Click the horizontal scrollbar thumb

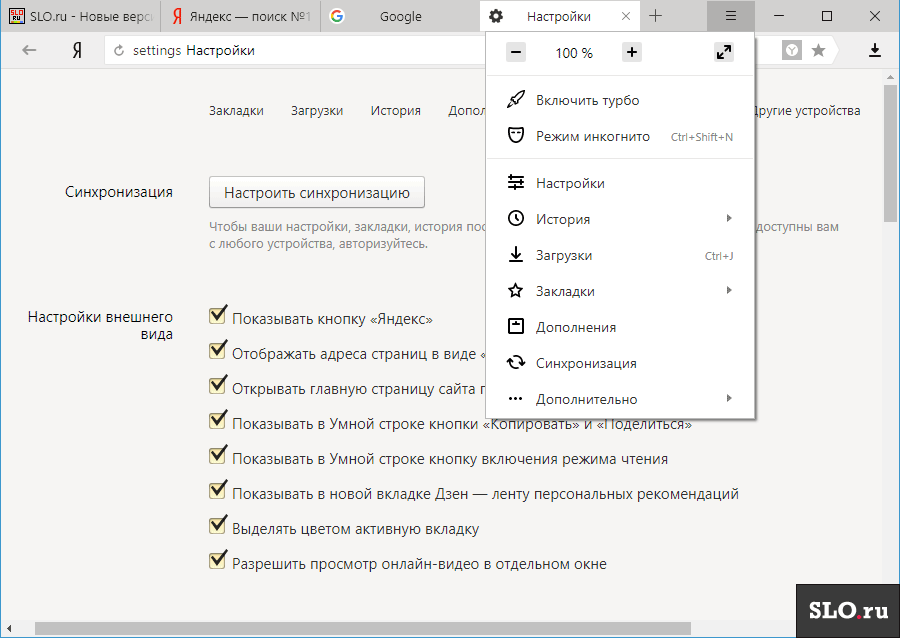(x=363, y=629)
